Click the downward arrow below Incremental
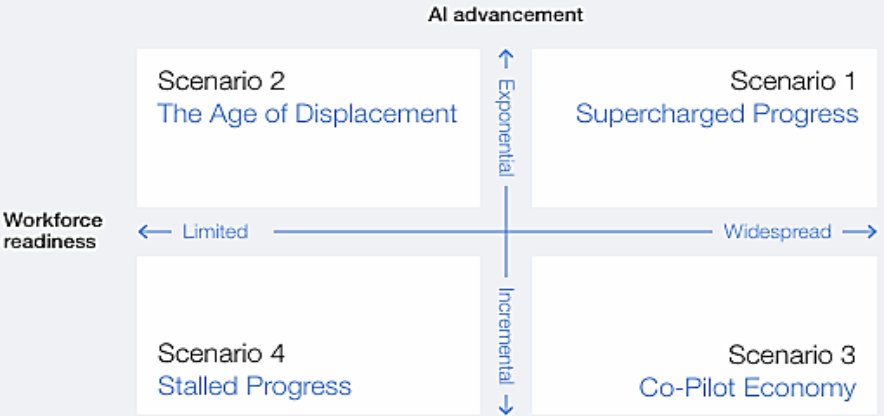Viewport: 884px width, 416px height. click(x=506, y=403)
